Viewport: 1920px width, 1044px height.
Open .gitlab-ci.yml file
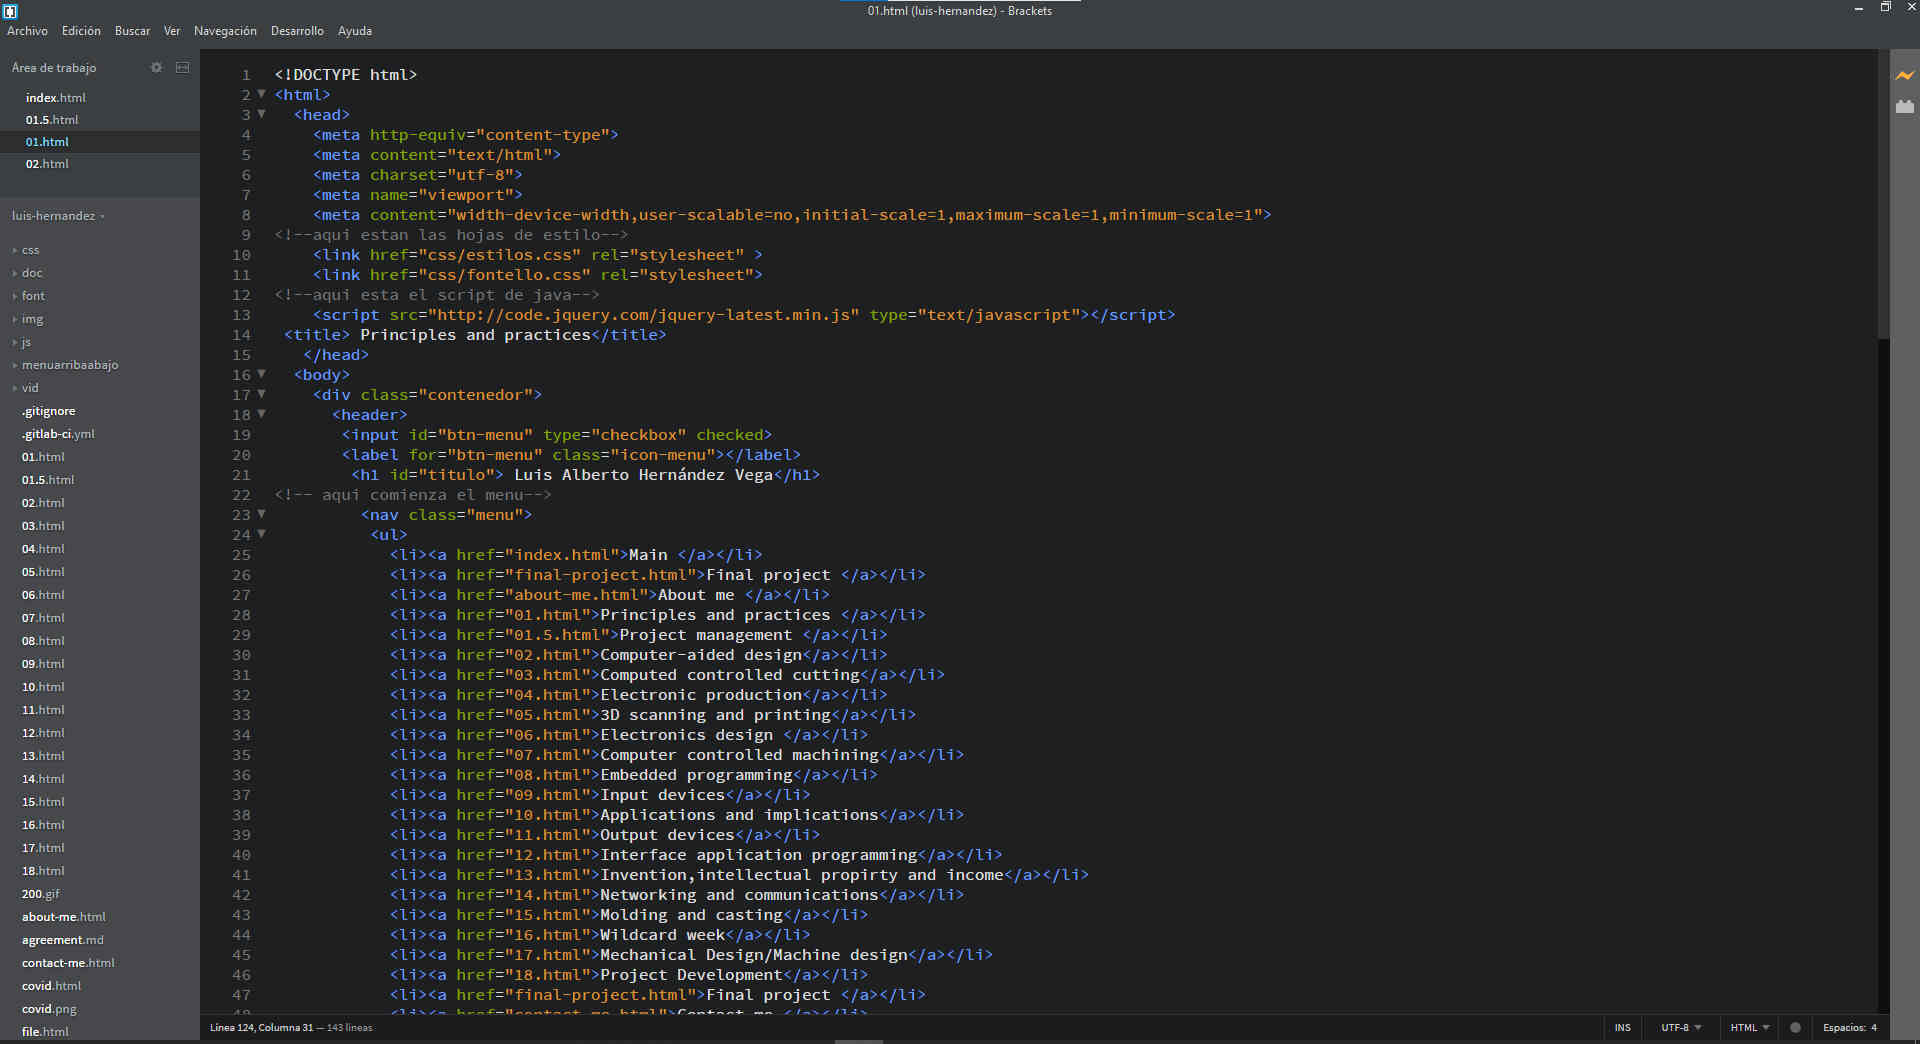[x=58, y=434]
